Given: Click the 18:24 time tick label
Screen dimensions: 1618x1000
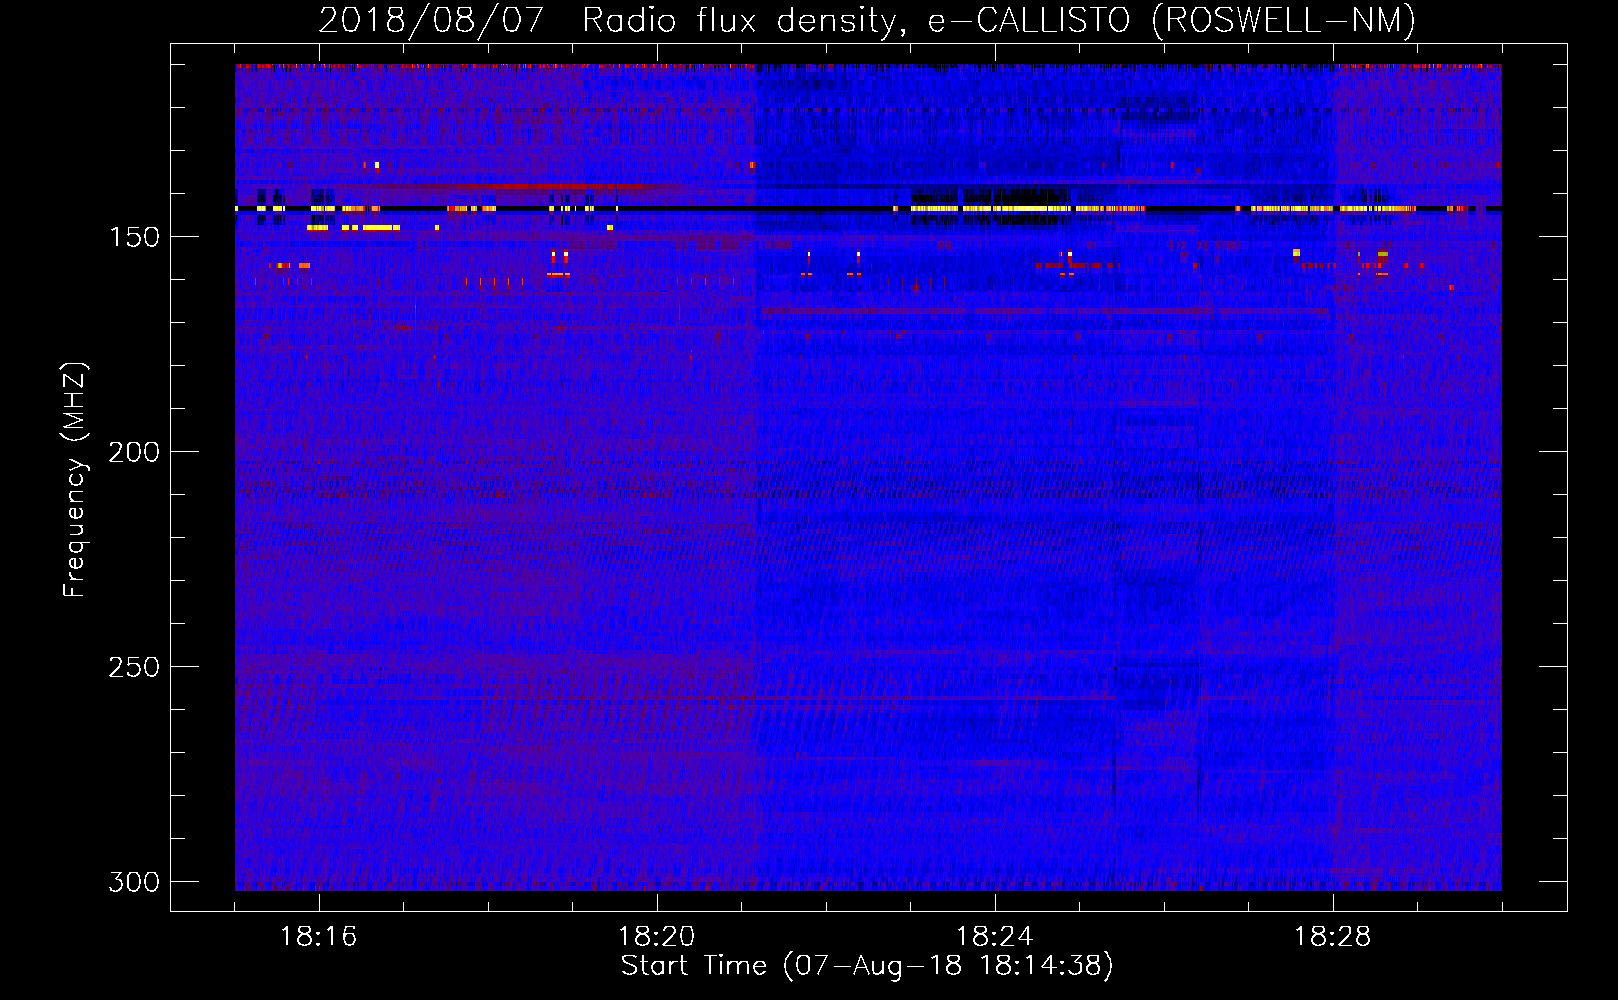Looking at the screenshot, I should 995,937.
